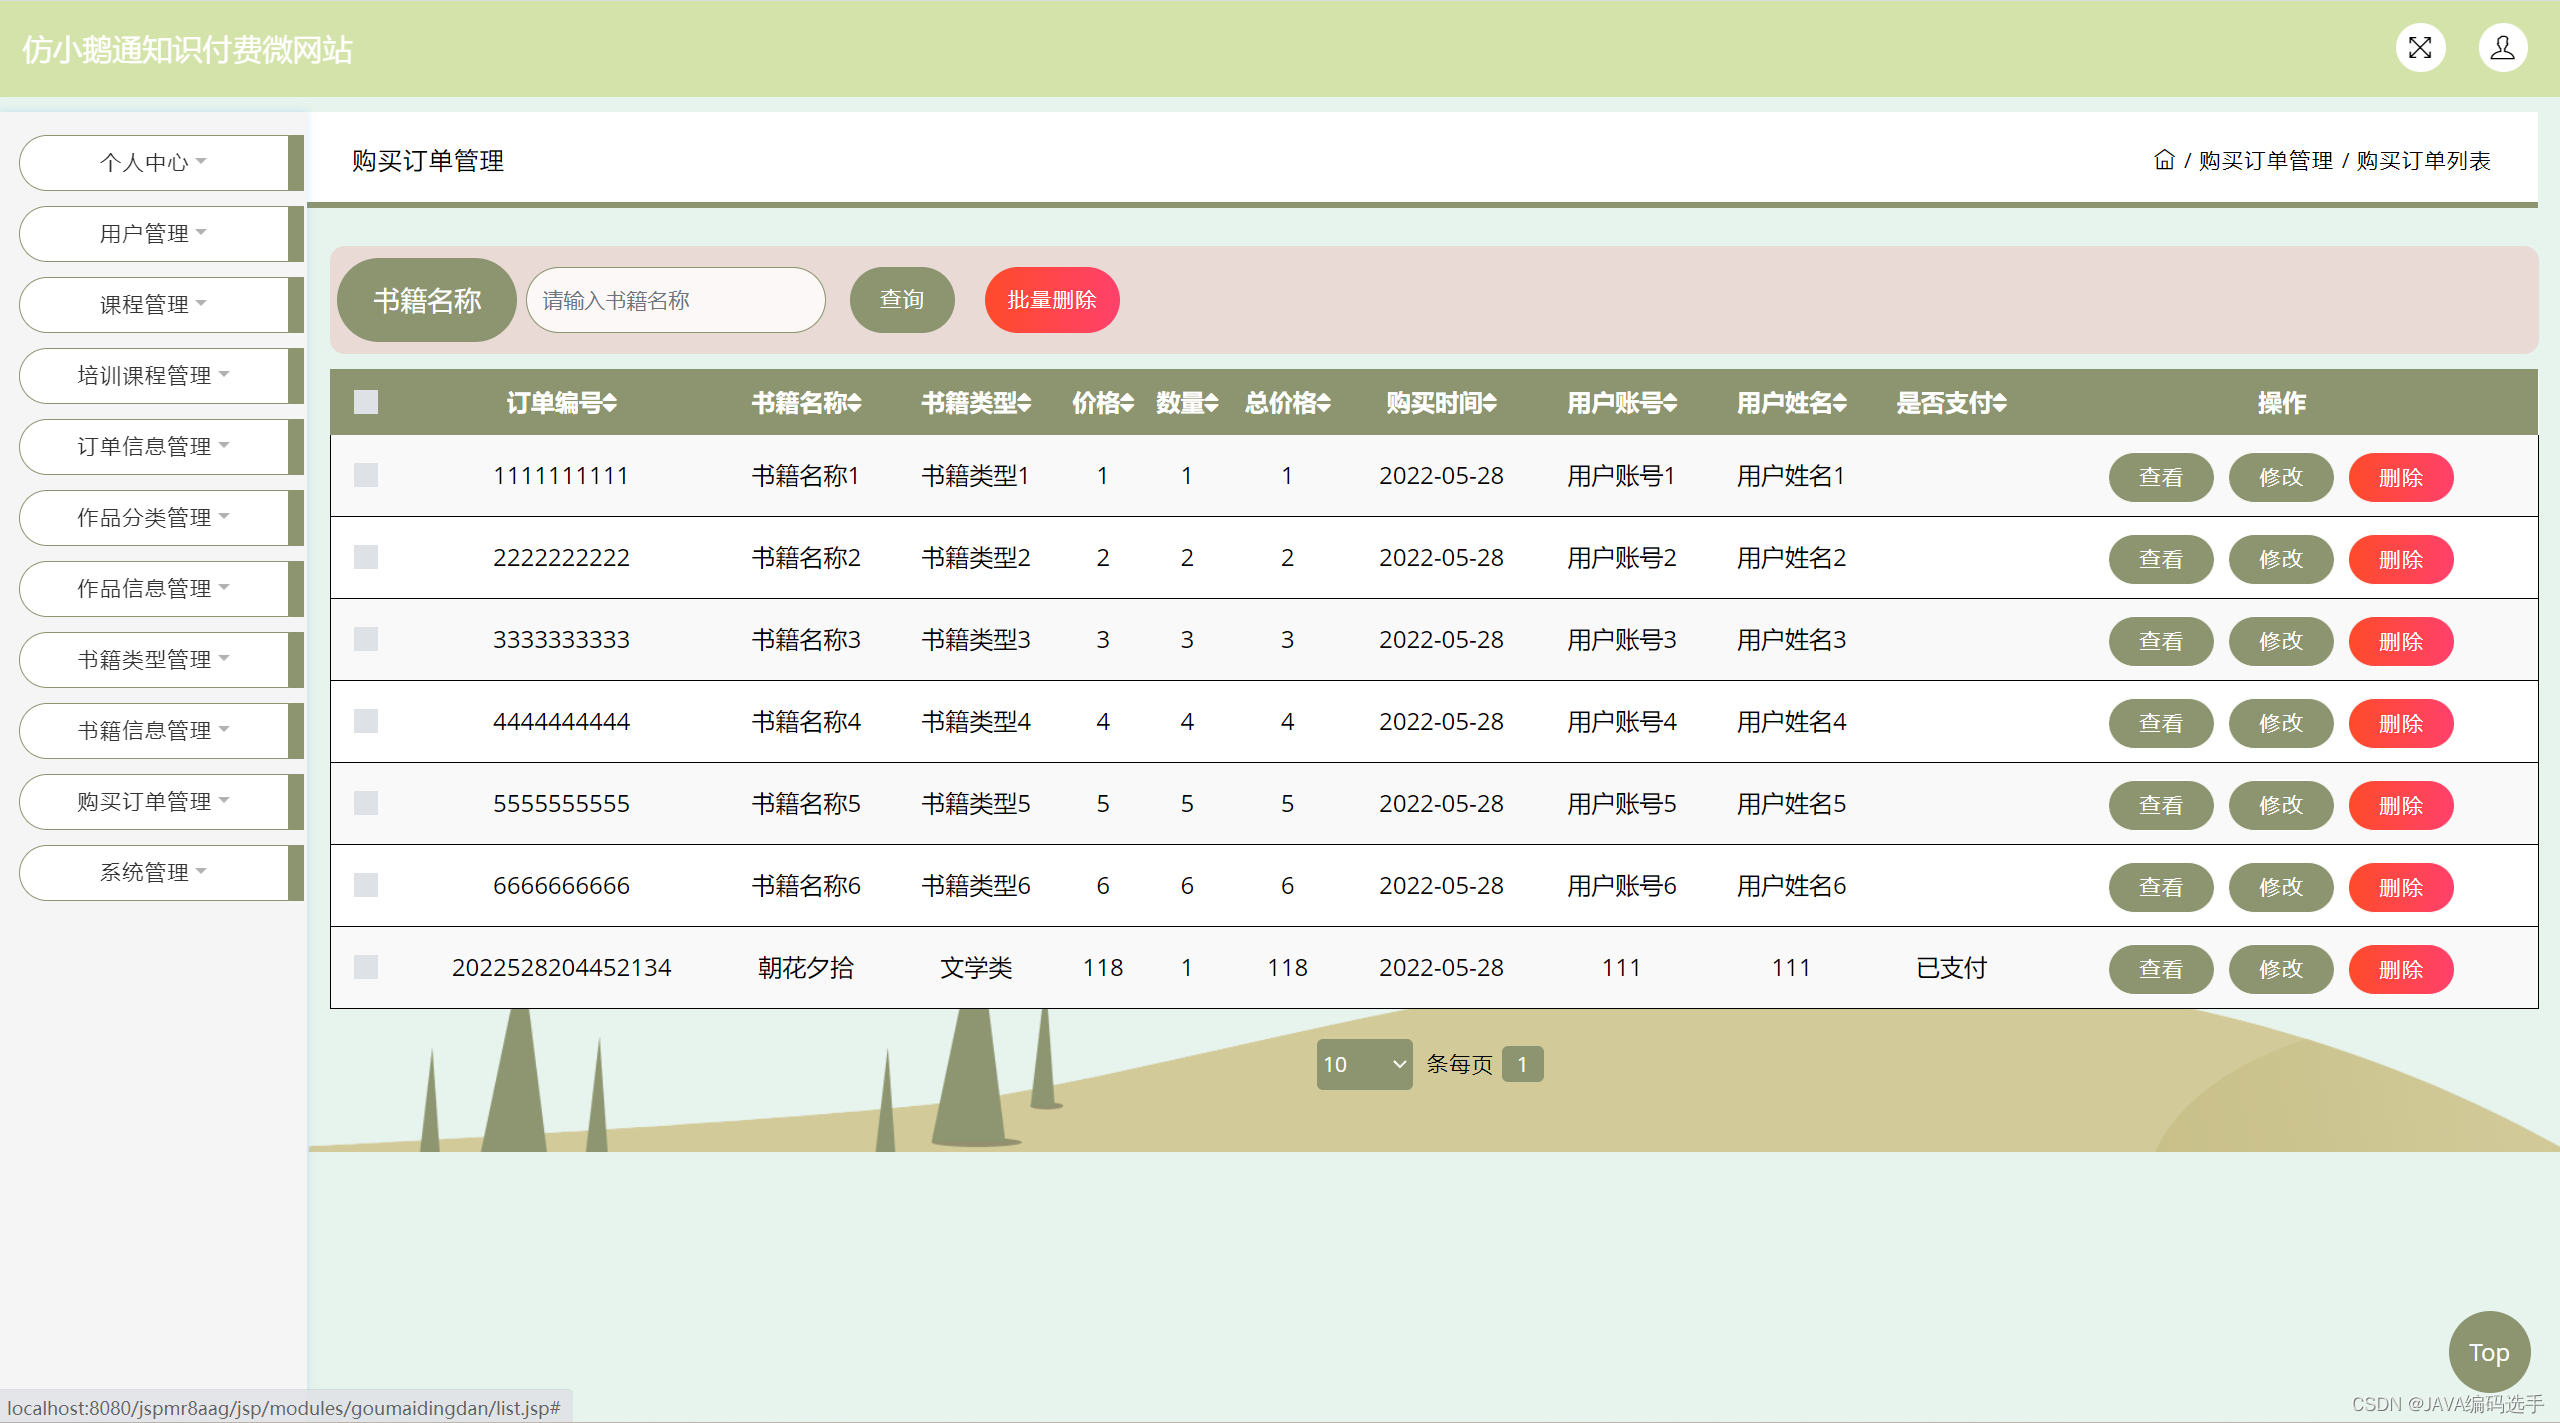The width and height of the screenshot is (2560, 1423).
Task: Delete the 朝花夕拾 order
Action: [2401, 969]
